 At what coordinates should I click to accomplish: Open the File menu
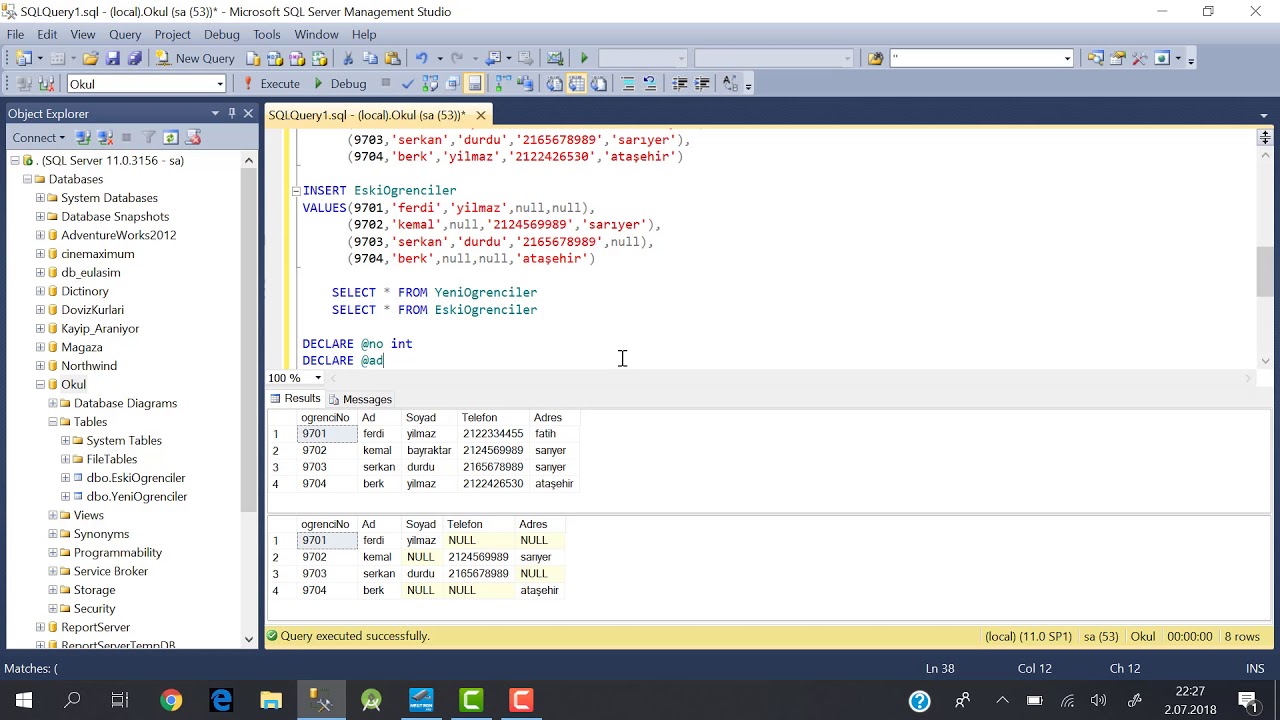(15, 34)
